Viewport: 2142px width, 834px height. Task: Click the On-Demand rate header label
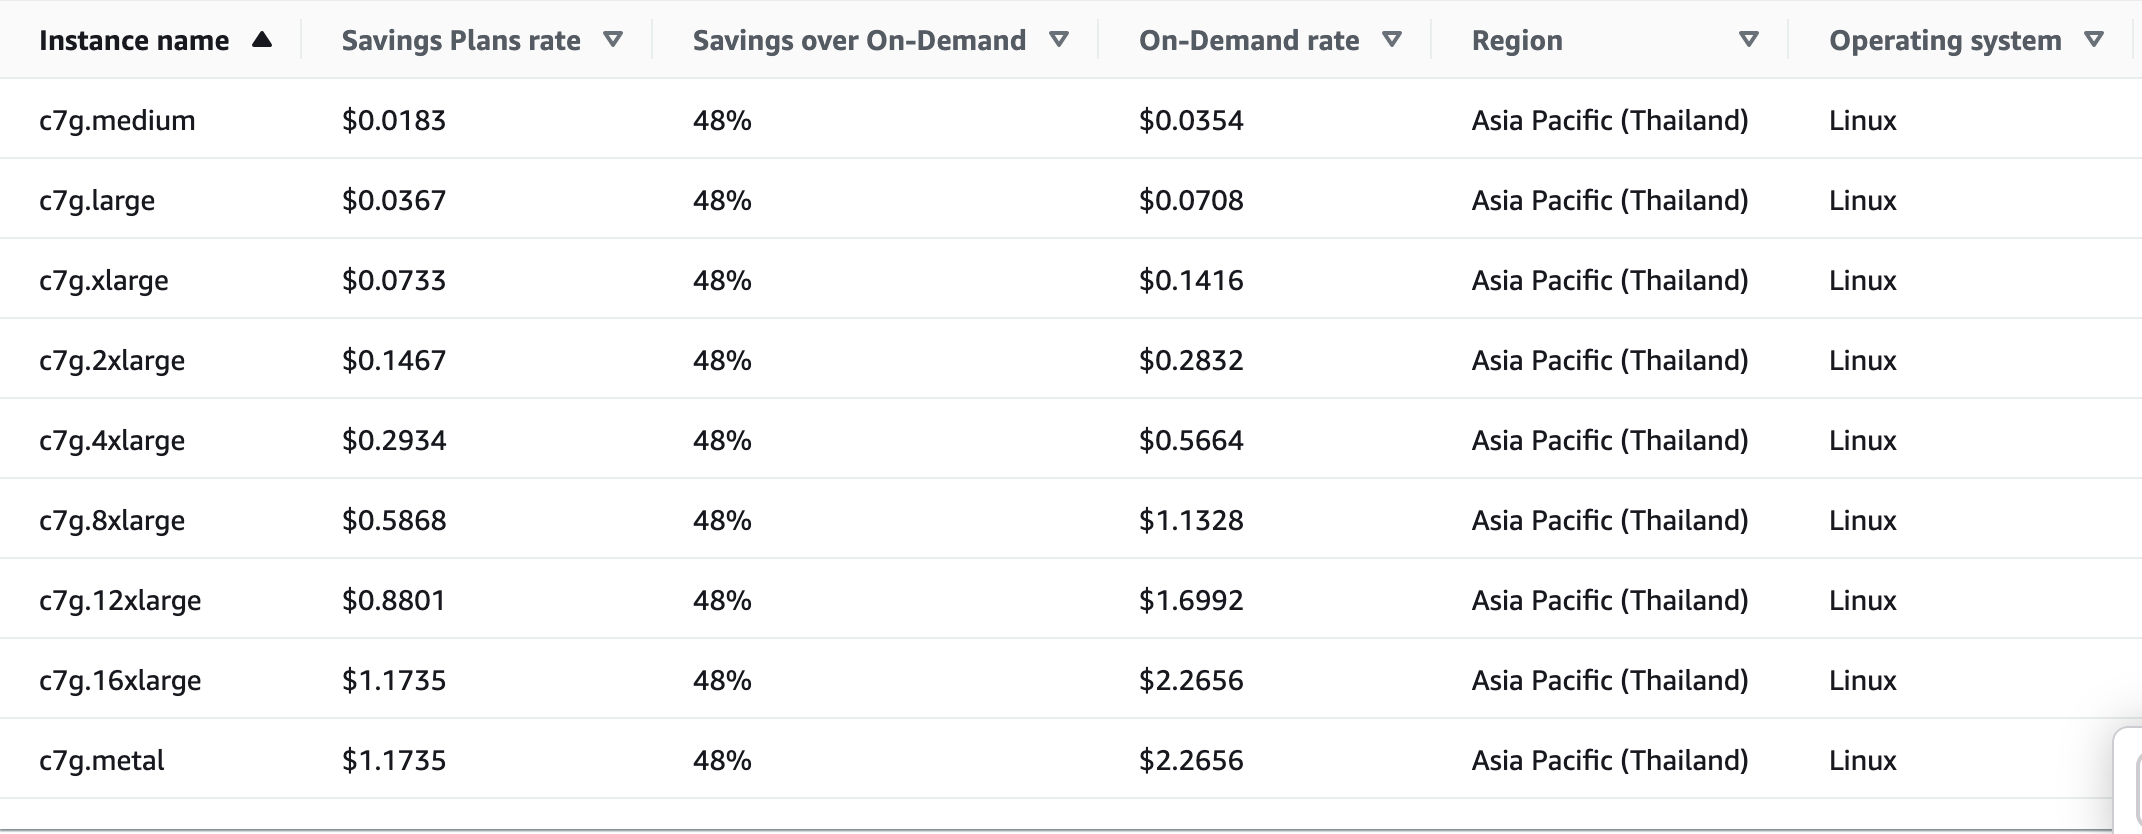pyautogui.click(x=1249, y=40)
